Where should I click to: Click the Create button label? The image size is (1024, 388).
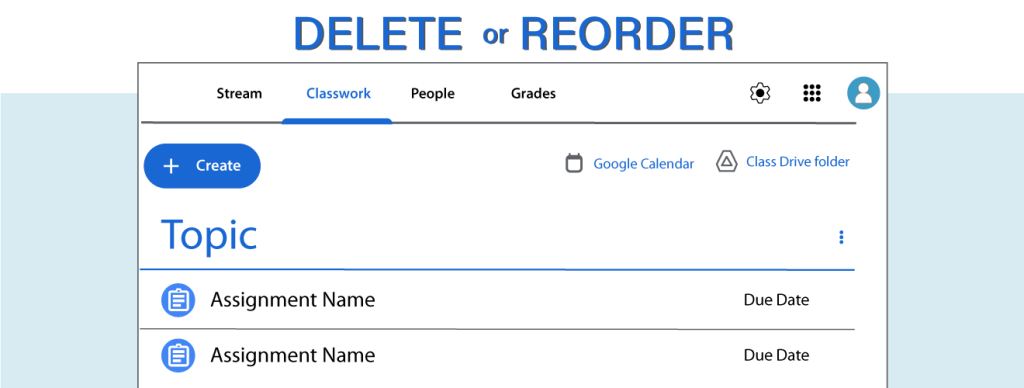pyautogui.click(x=218, y=166)
